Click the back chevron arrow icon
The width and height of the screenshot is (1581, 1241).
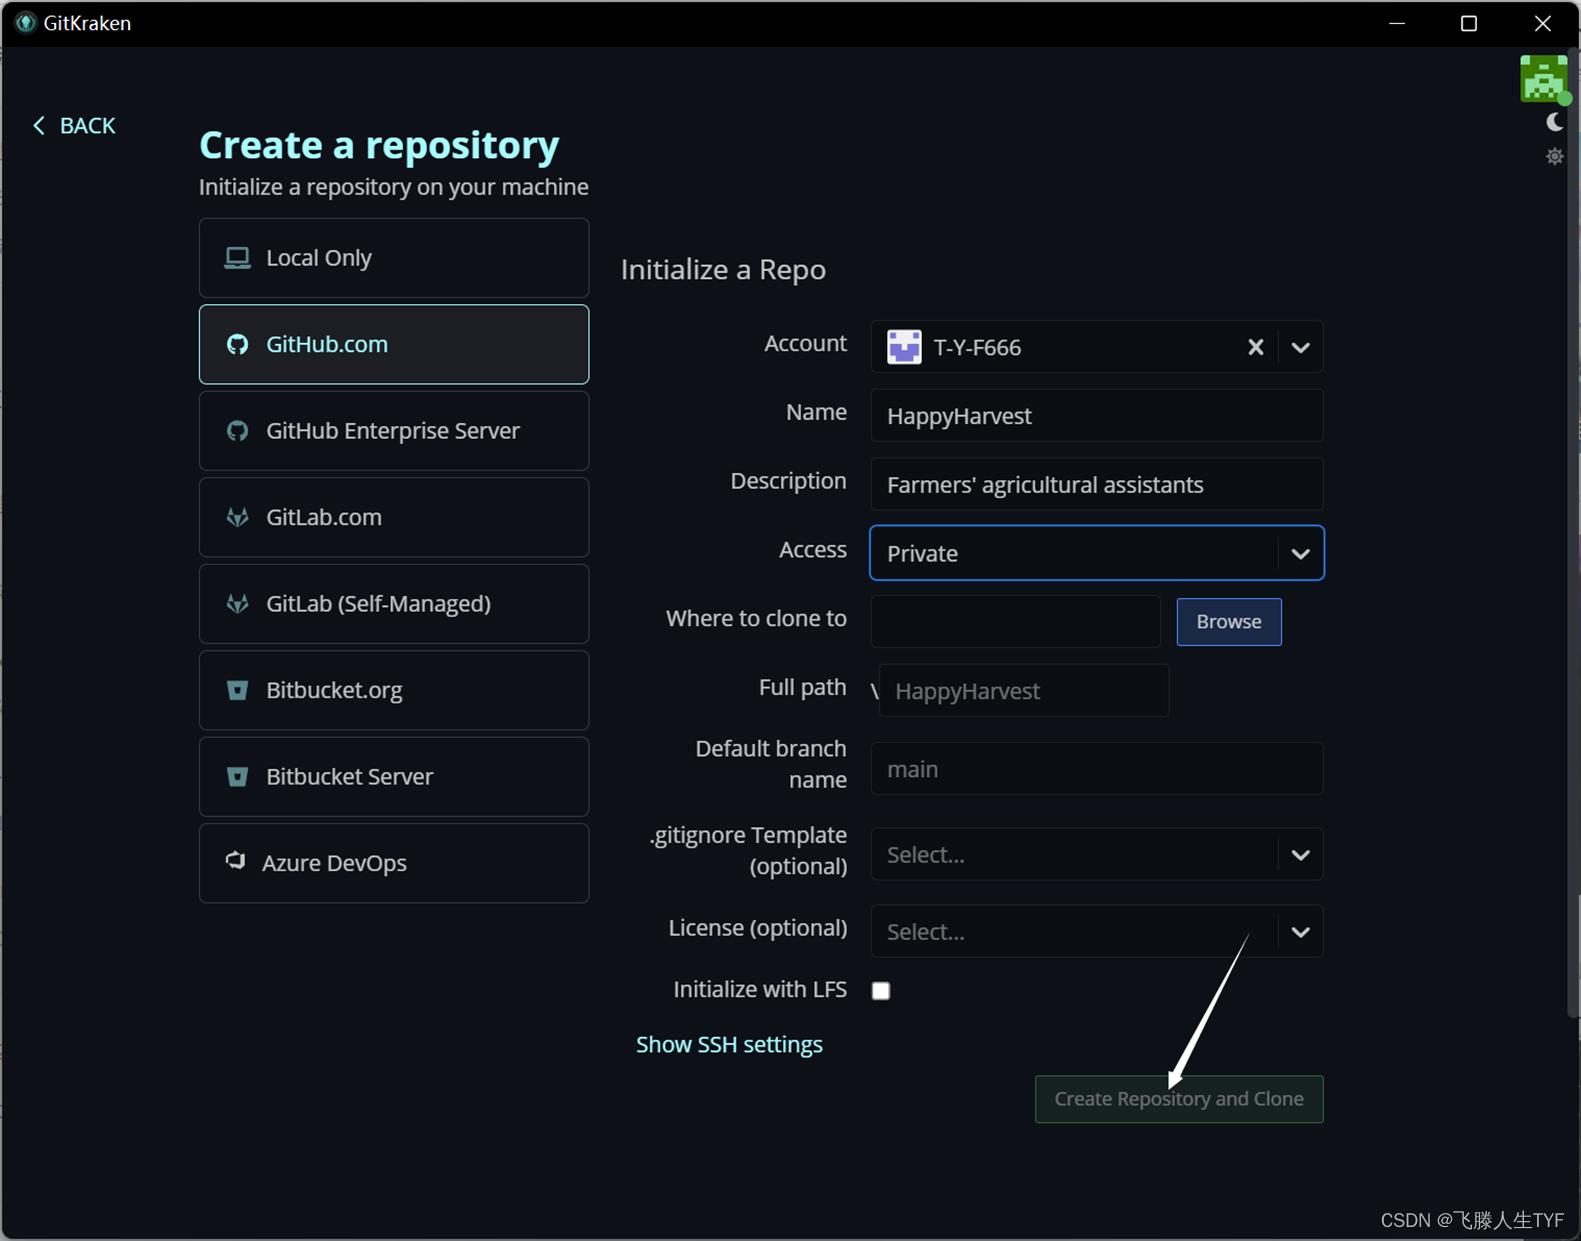pos(39,125)
